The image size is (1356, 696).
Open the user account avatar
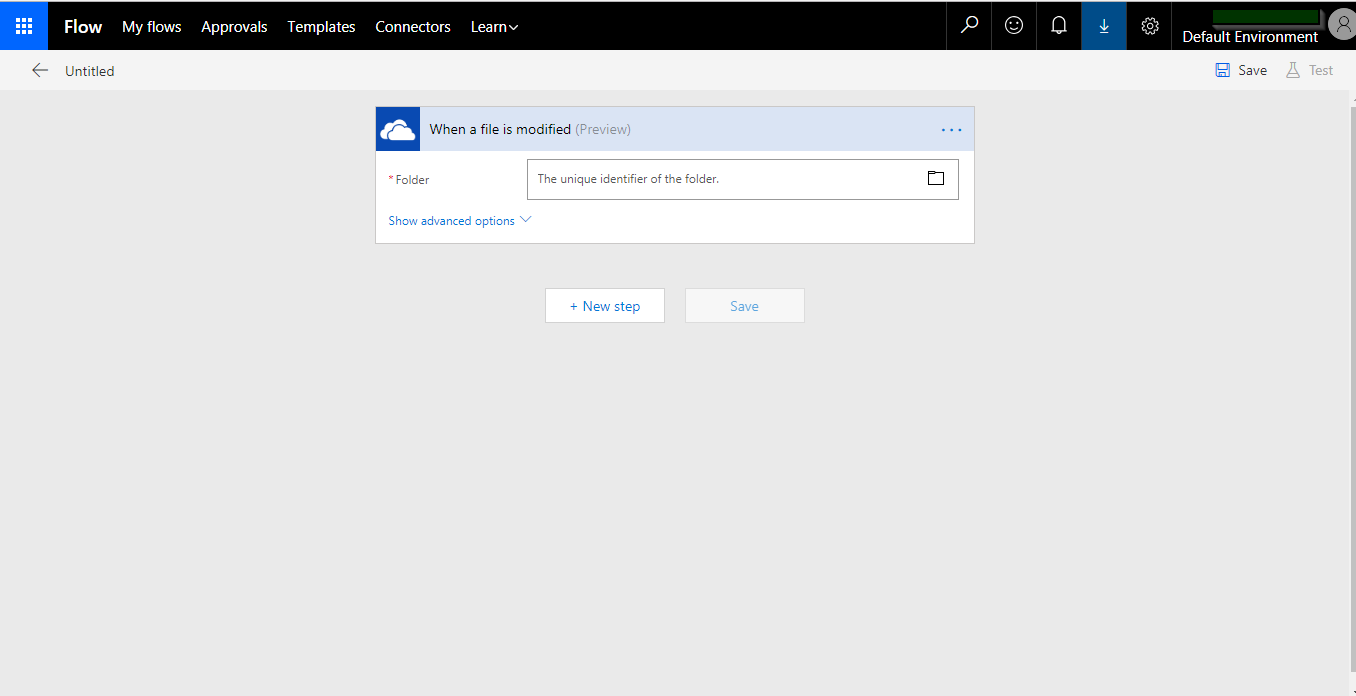[x=1342, y=23]
